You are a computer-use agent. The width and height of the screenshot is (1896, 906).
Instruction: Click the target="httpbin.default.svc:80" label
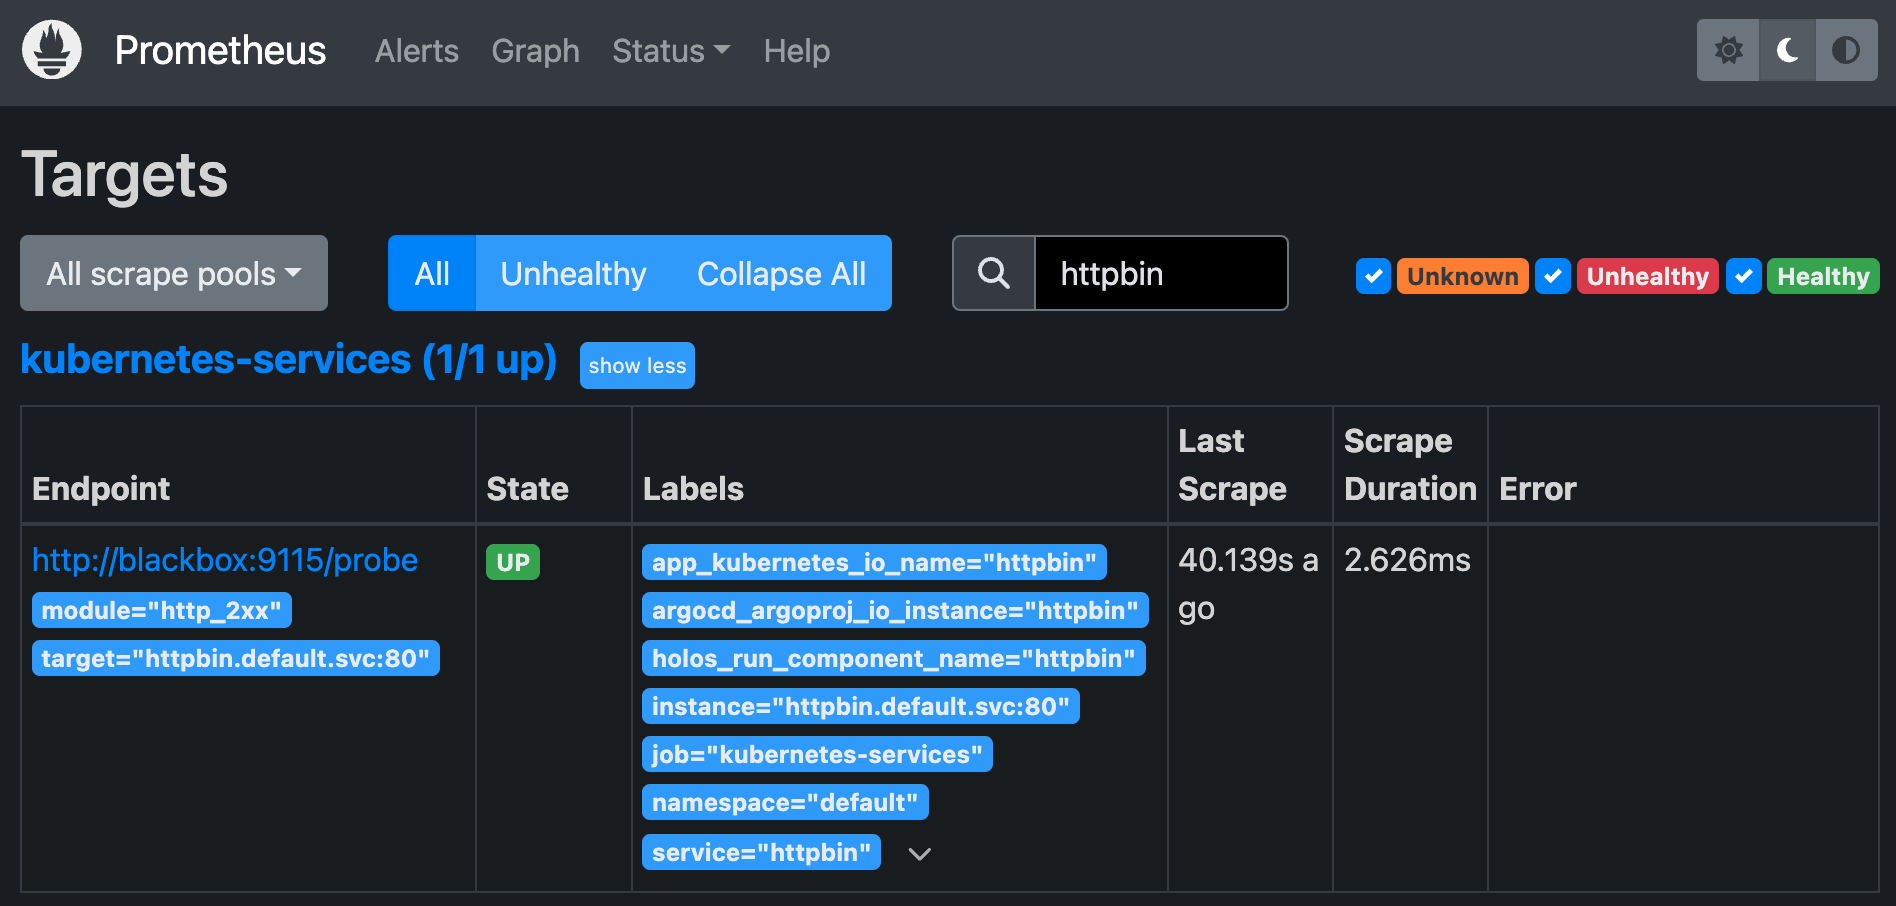[x=236, y=658]
